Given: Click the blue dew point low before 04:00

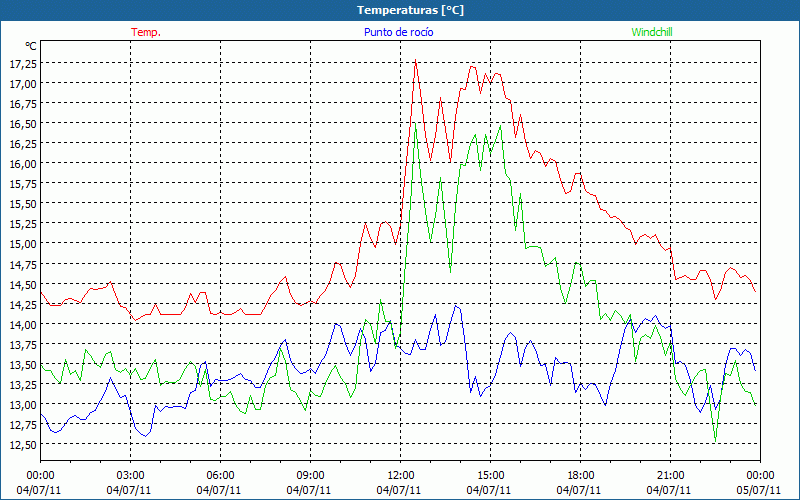Looking at the screenshot, I should tap(145, 436).
